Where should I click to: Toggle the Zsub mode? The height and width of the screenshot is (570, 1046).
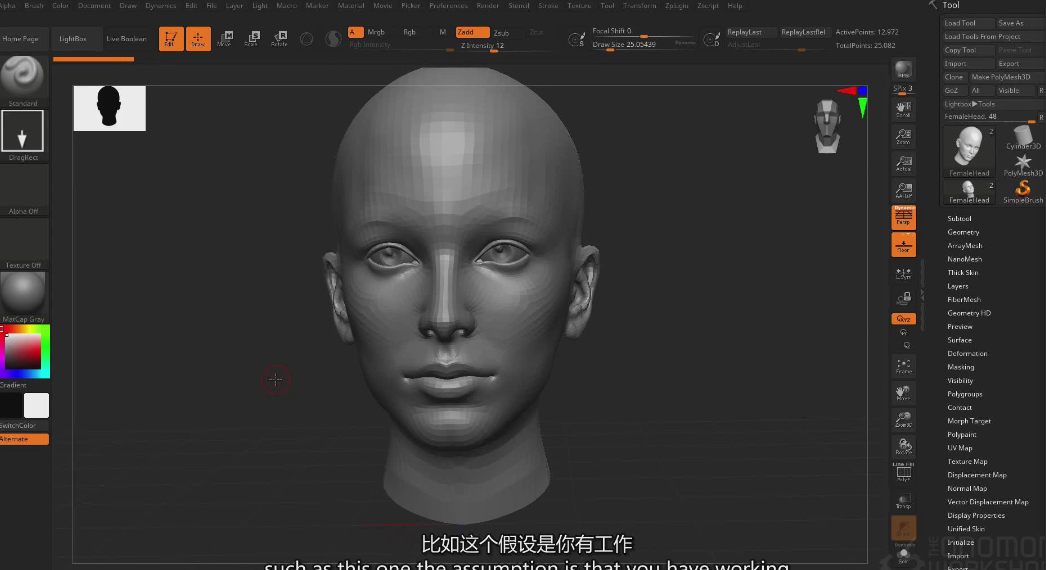(x=502, y=32)
